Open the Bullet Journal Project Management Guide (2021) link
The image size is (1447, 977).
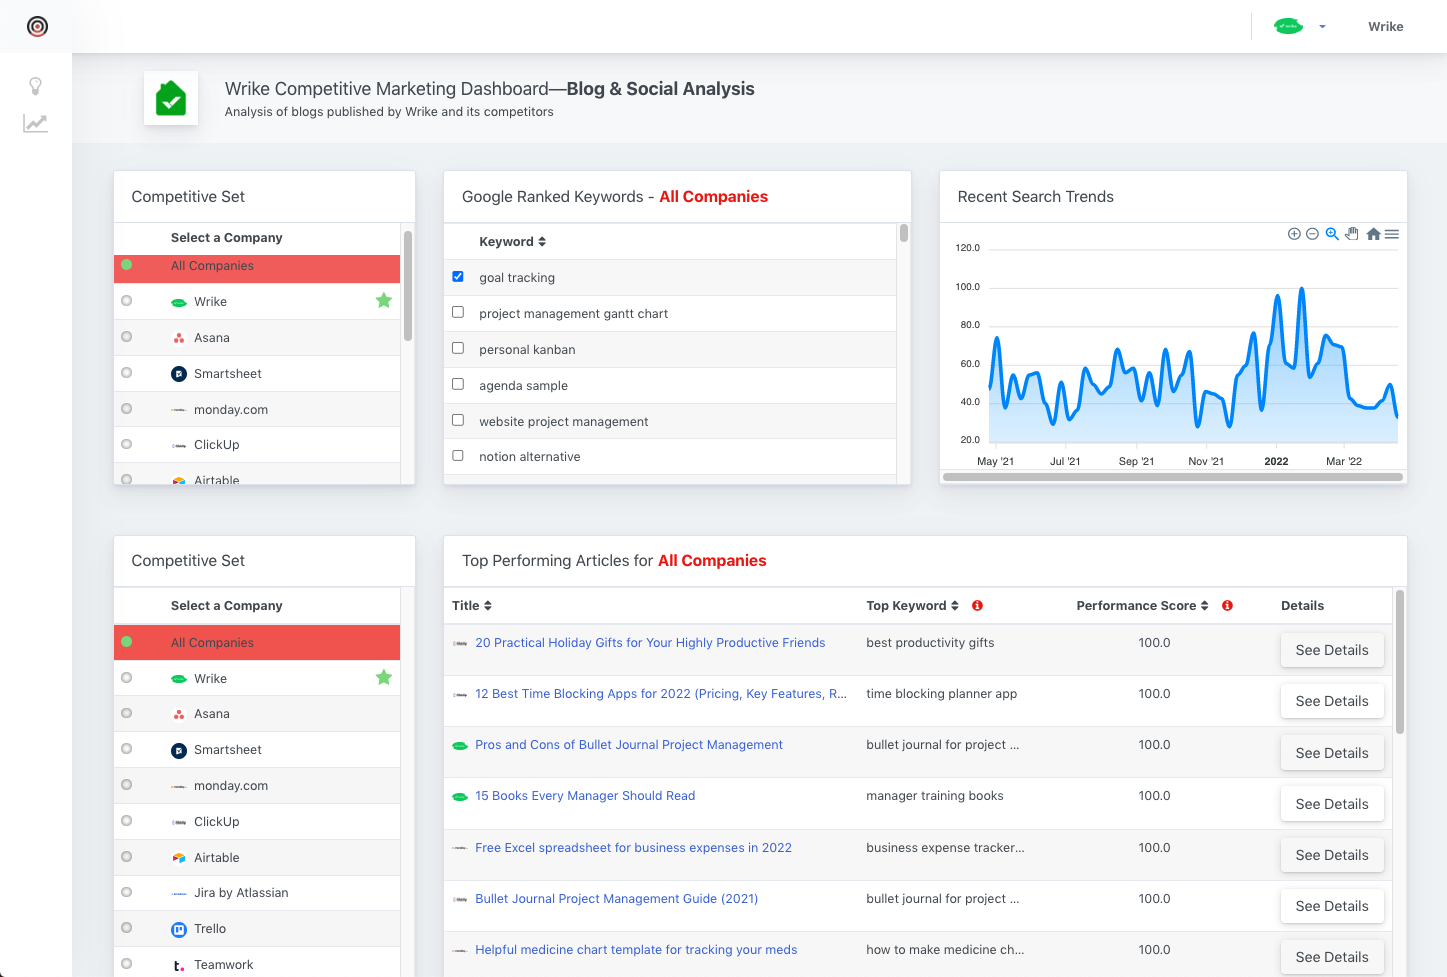(616, 899)
